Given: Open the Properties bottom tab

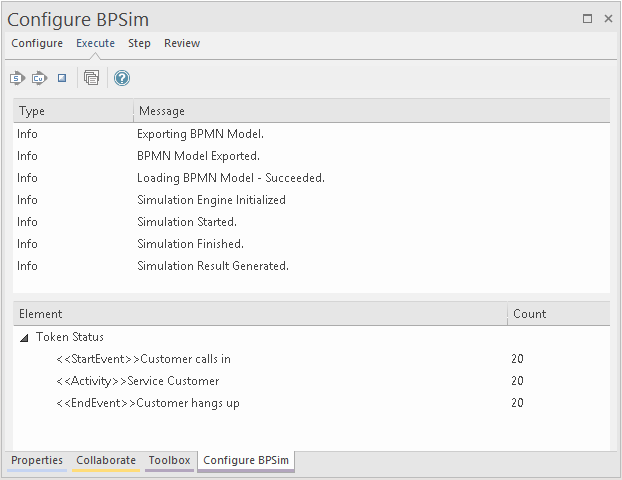Looking at the screenshot, I should (37, 461).
